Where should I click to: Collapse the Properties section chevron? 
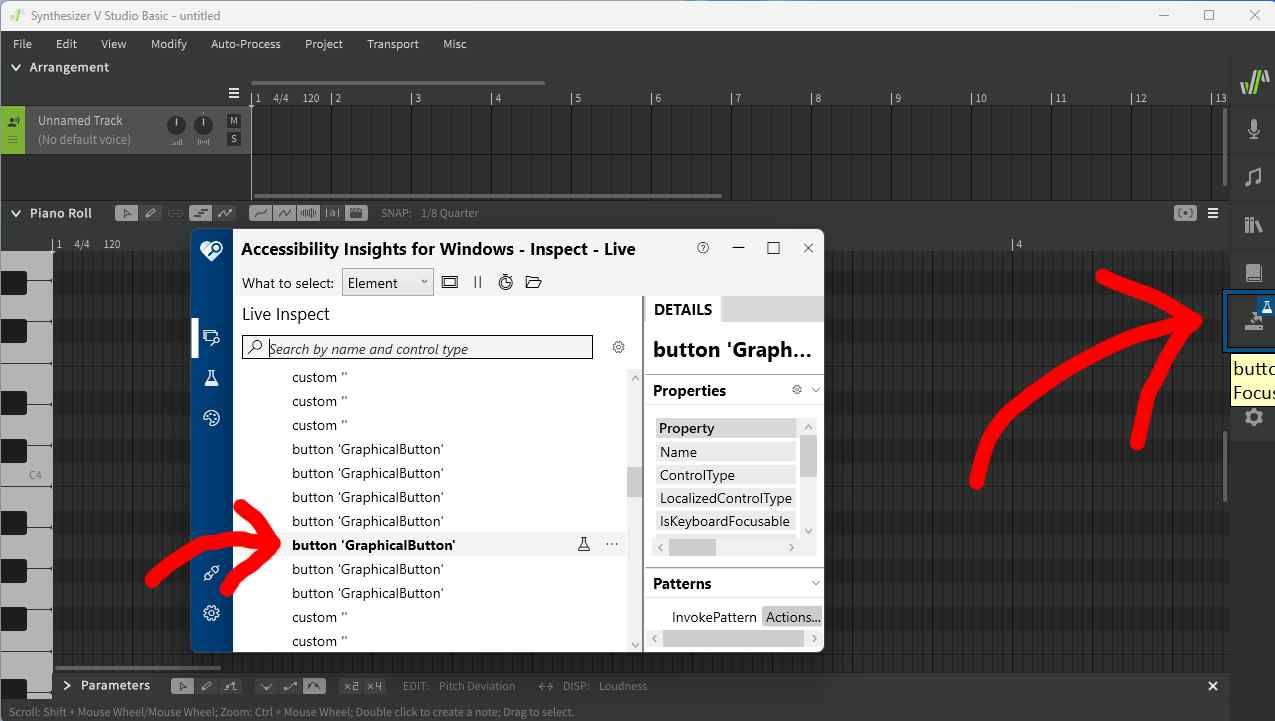(x=815, y=390)
